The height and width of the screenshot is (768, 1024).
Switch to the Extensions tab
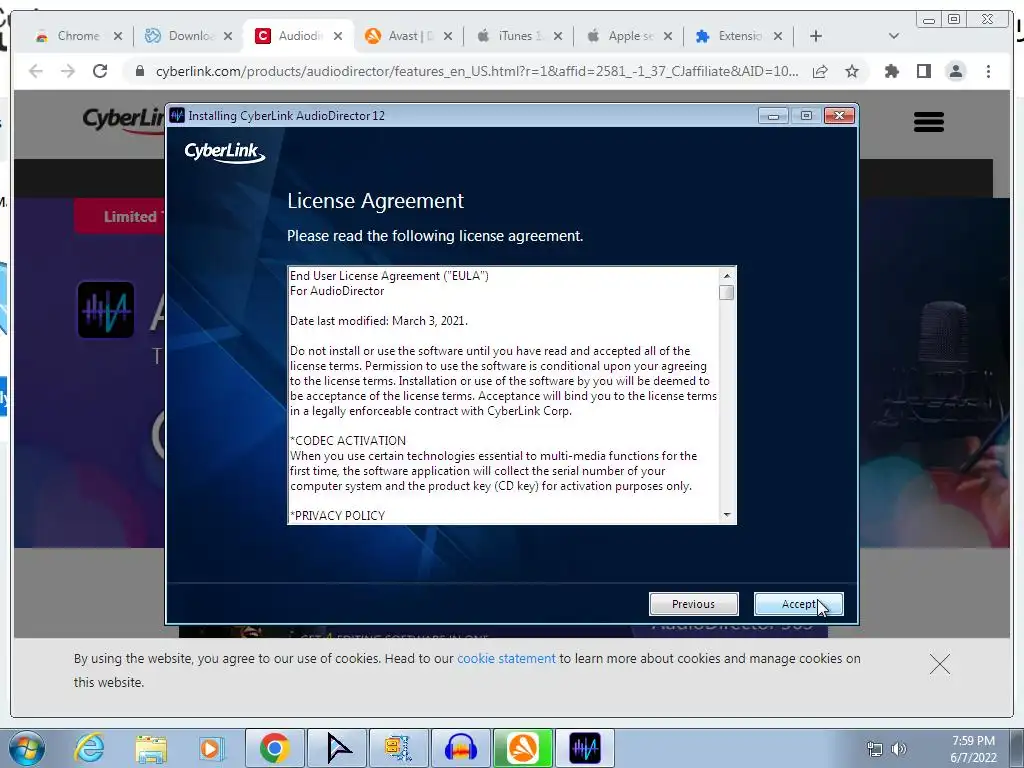(x=740, y=36)
